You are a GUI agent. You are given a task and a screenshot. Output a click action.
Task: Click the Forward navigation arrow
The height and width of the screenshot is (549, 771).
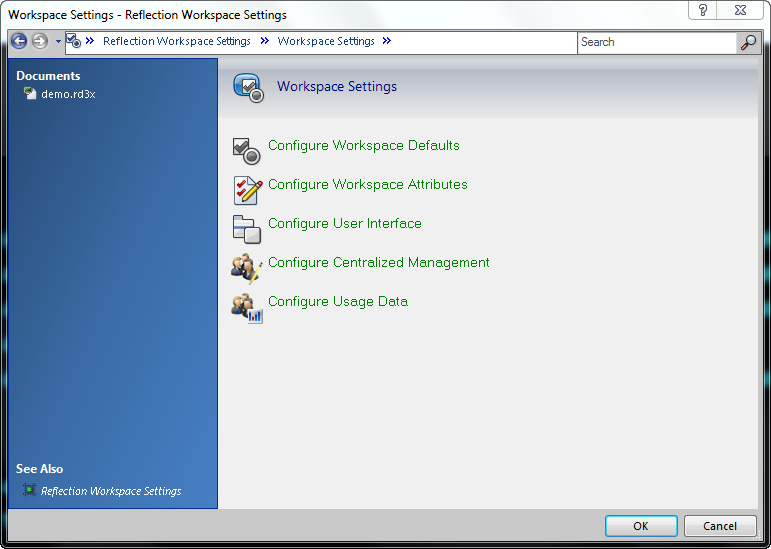tap(40, 41)
